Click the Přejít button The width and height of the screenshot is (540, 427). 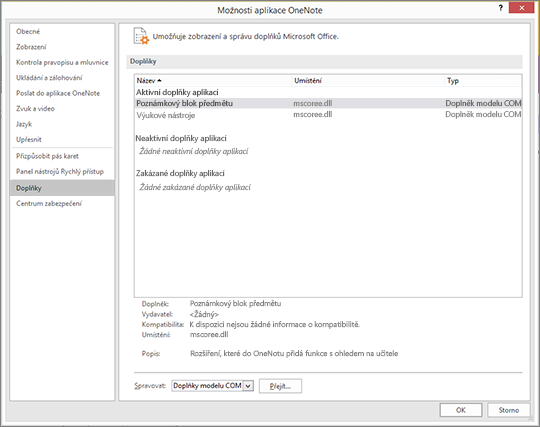(x=280, y=386)
